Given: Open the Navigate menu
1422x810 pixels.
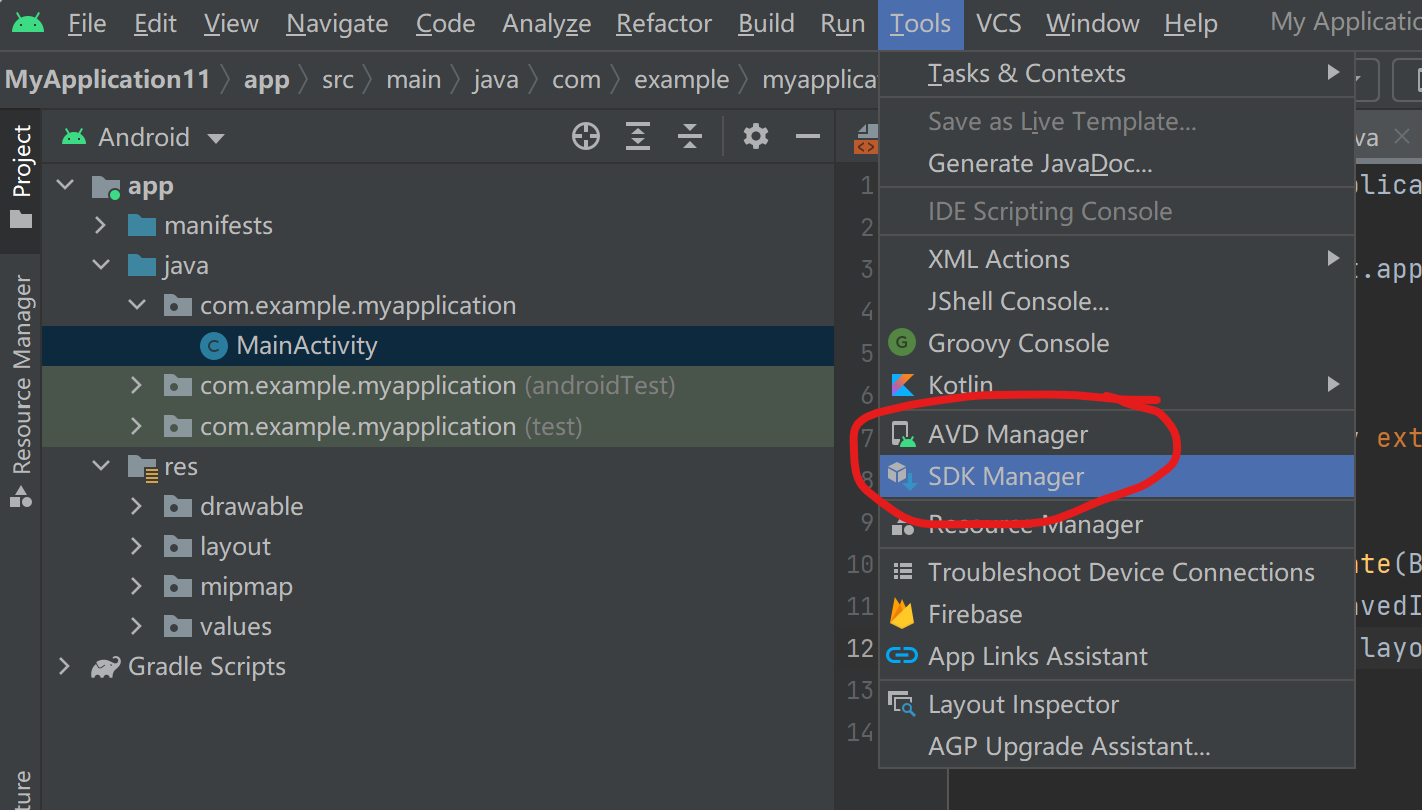Looking at the screenshot, I should pos(337,24).
